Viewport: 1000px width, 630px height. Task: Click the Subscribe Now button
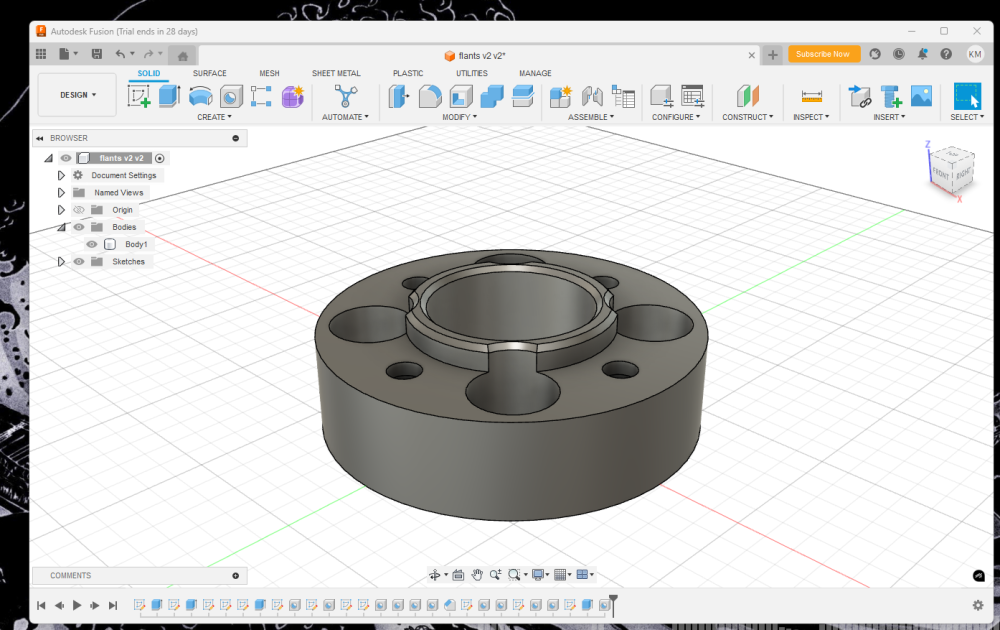[x=824, y=54]
